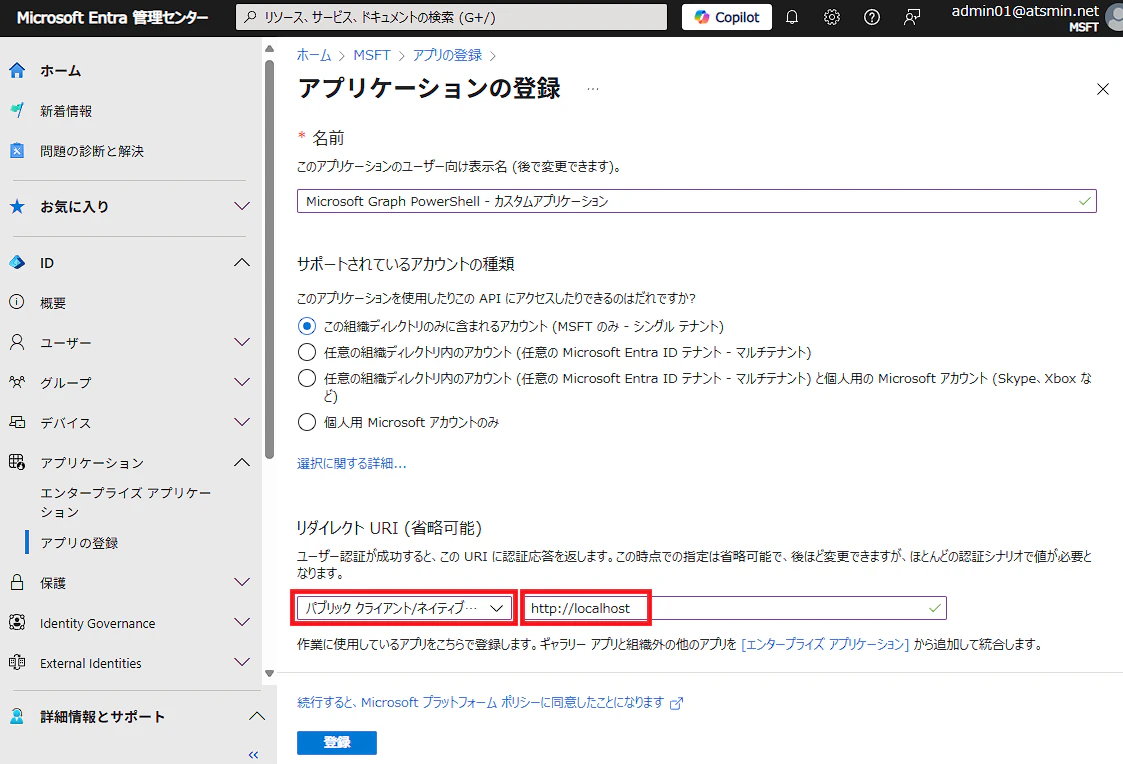Click the 詳細情報とサポート person icon
1123x764 pixels.
(x=17, y=716)
